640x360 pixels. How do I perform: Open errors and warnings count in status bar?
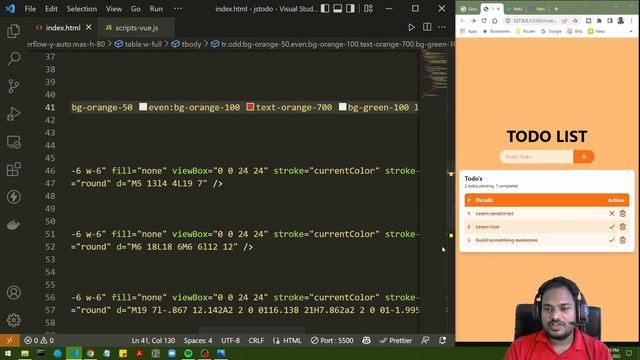[39, 340]
